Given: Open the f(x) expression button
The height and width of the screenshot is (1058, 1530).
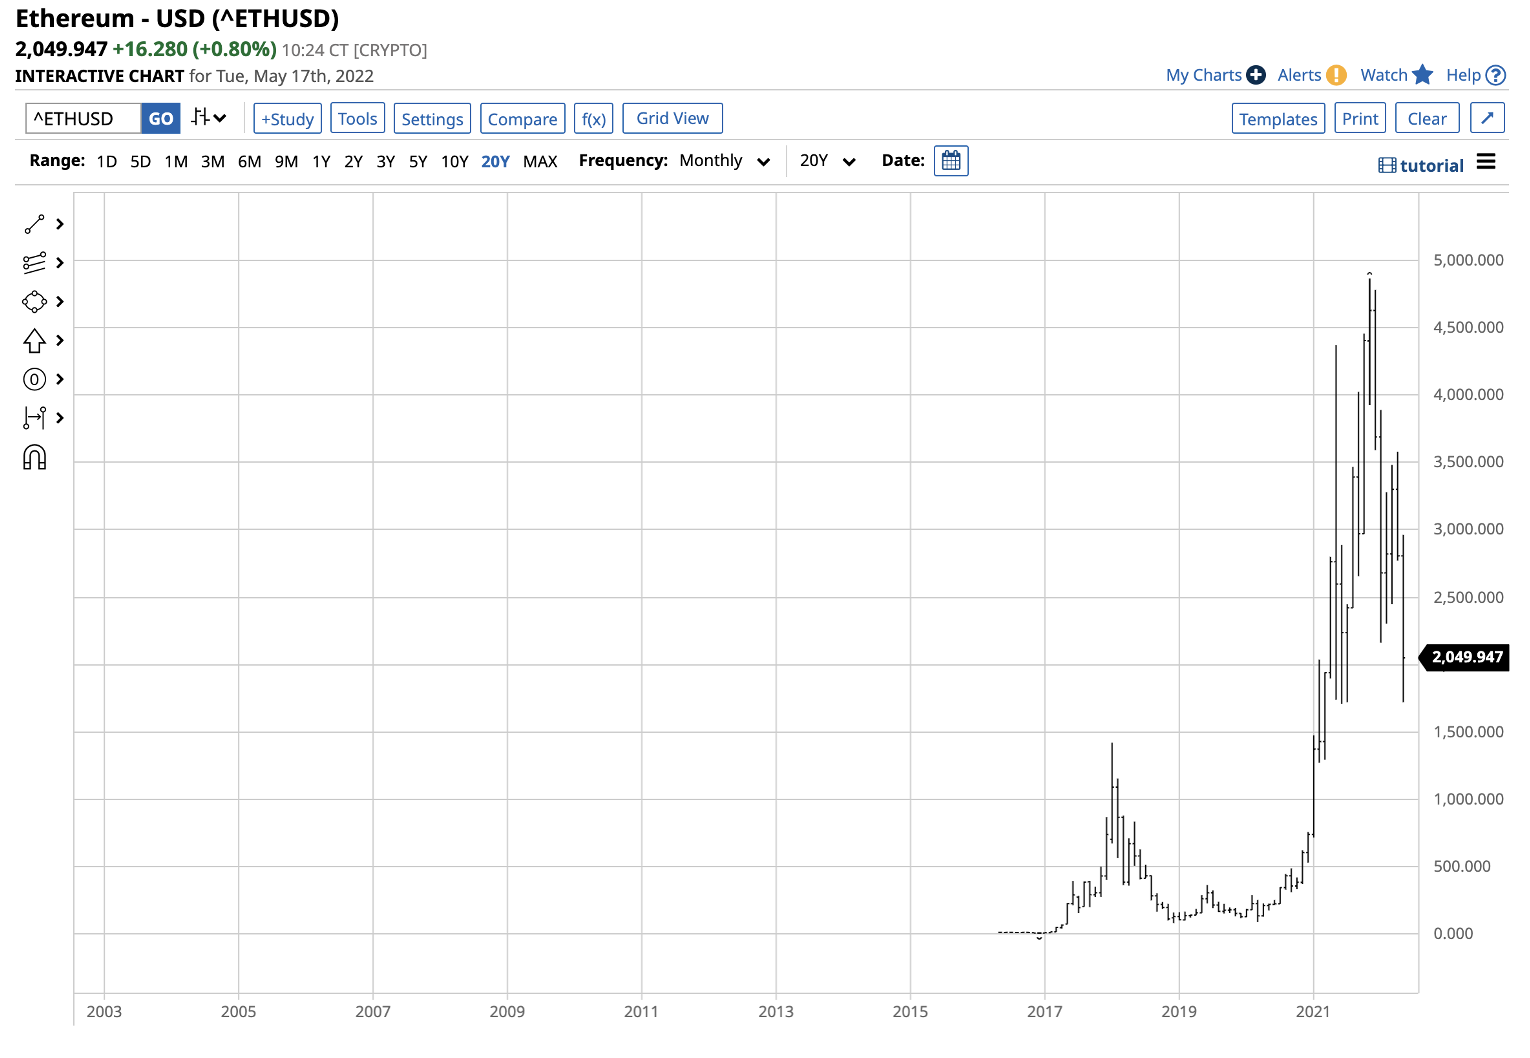Looking at the screenshot, I should coord(594,119).
